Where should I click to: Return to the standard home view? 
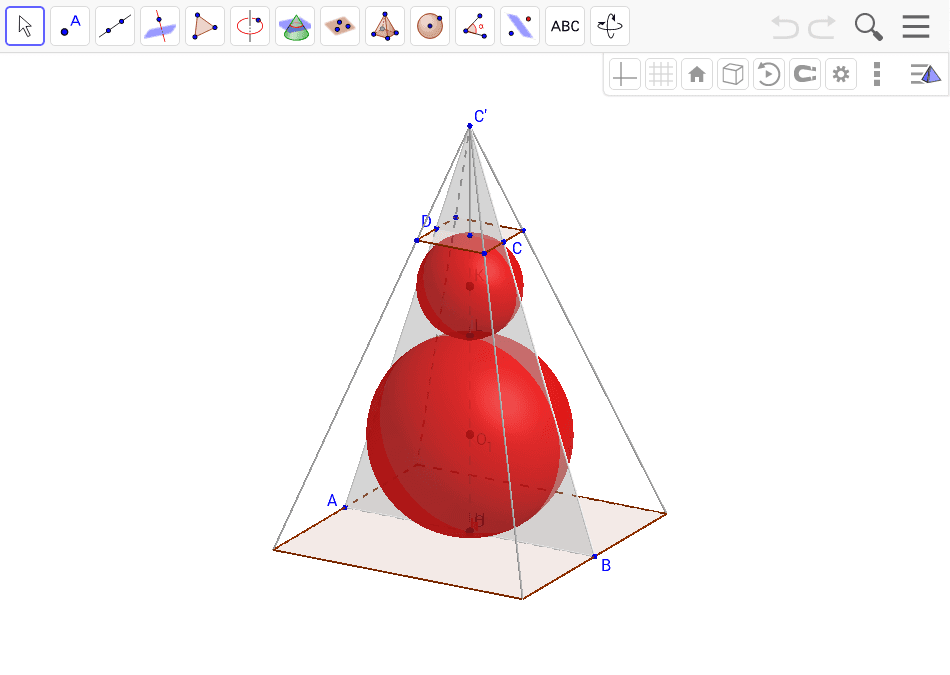click(697, 75)
